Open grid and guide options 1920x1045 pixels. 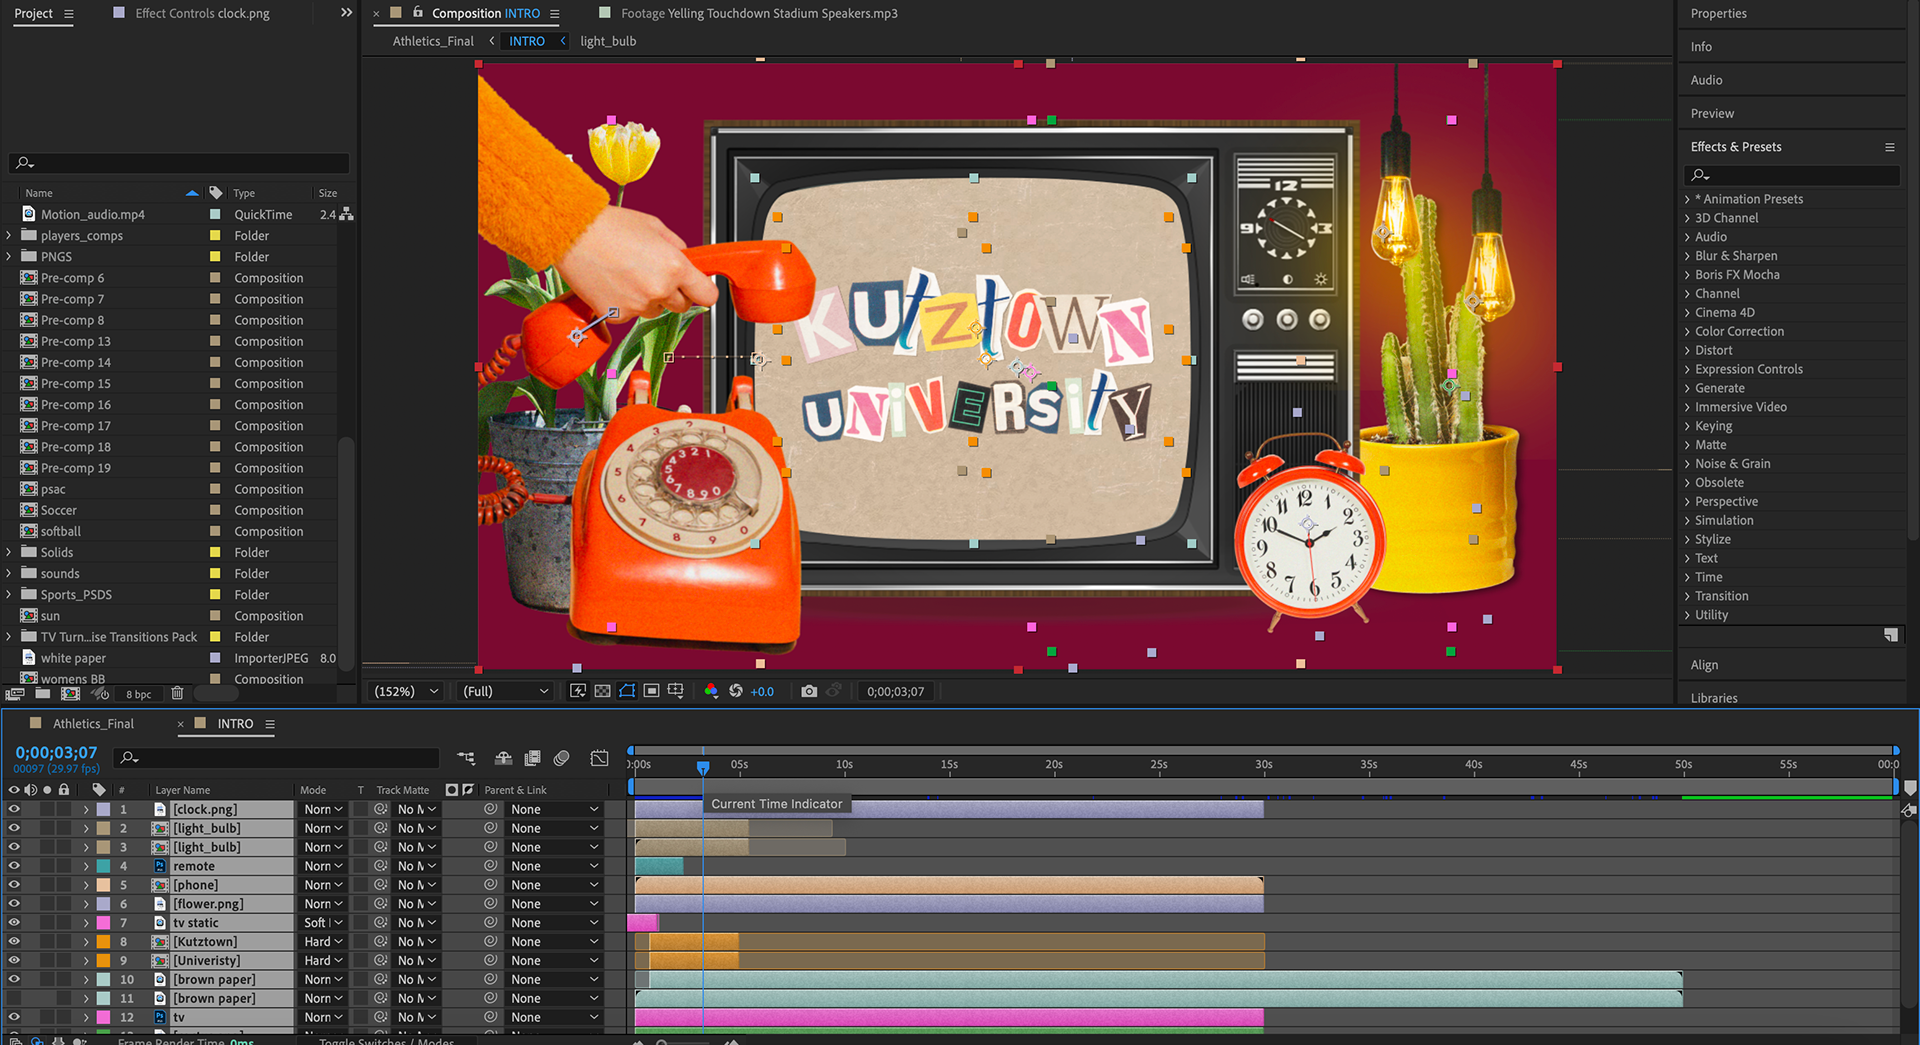pos(676,691)
